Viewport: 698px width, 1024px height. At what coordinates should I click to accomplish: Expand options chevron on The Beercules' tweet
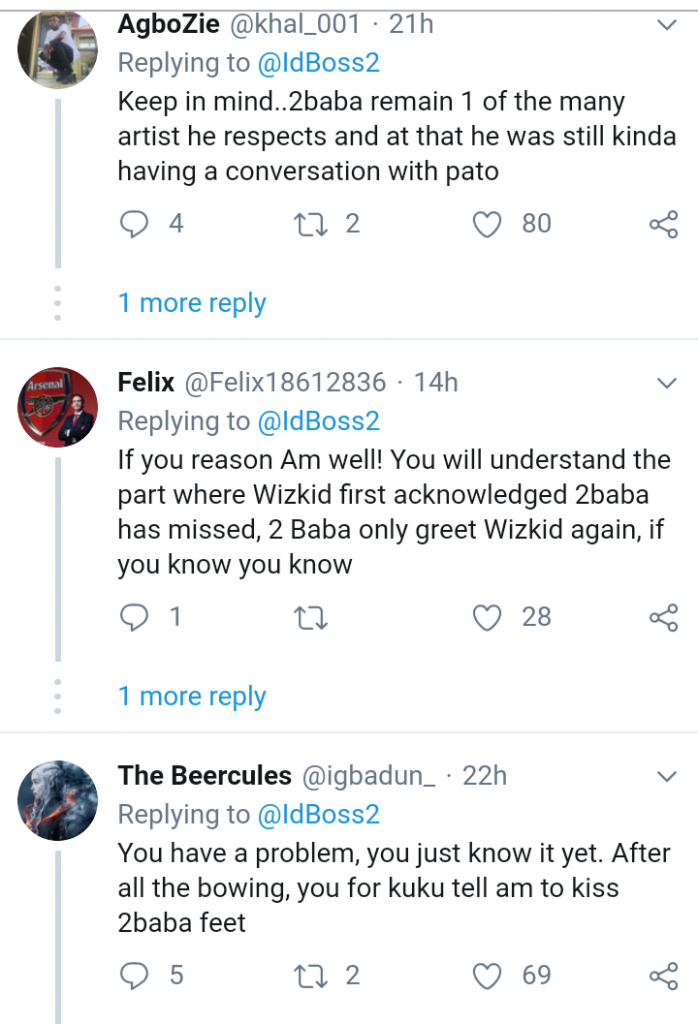666,776
